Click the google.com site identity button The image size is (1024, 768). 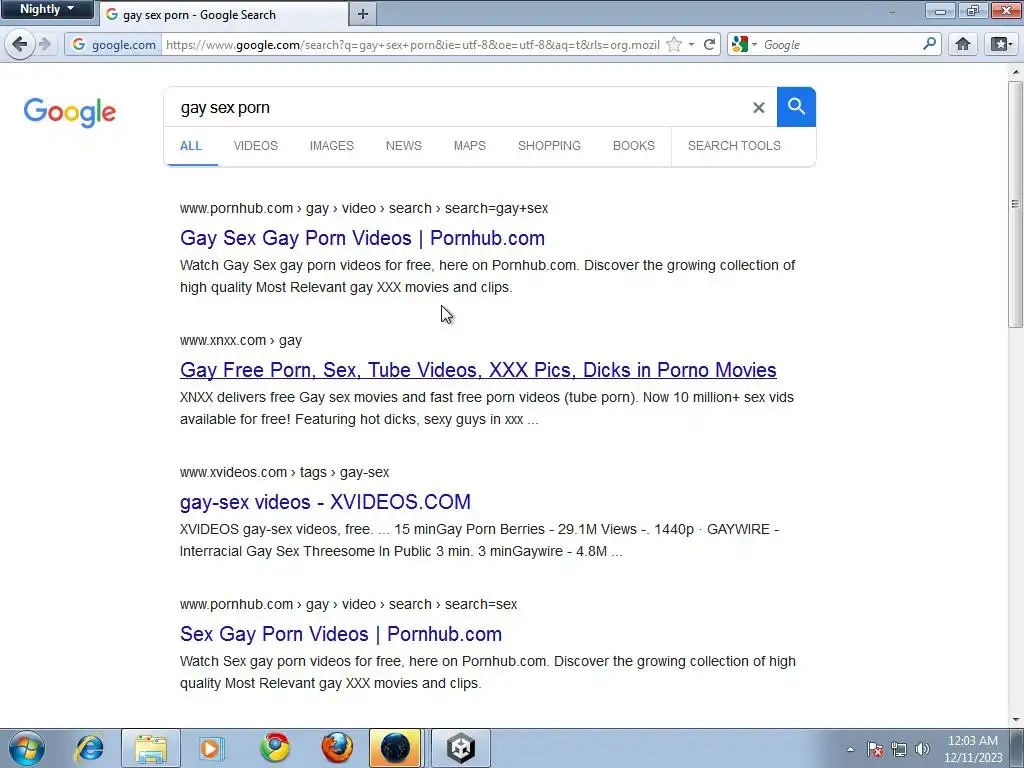click(x=114, y=44)
